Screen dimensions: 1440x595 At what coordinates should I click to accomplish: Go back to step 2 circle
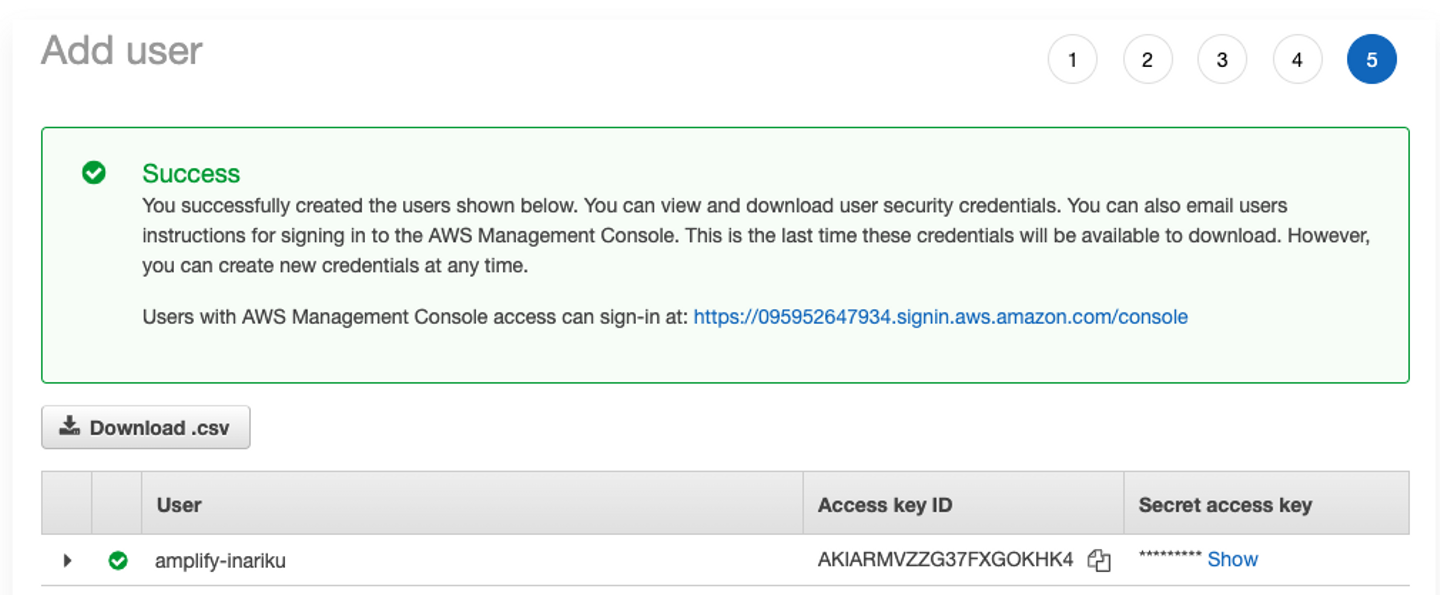point(1147,60)
